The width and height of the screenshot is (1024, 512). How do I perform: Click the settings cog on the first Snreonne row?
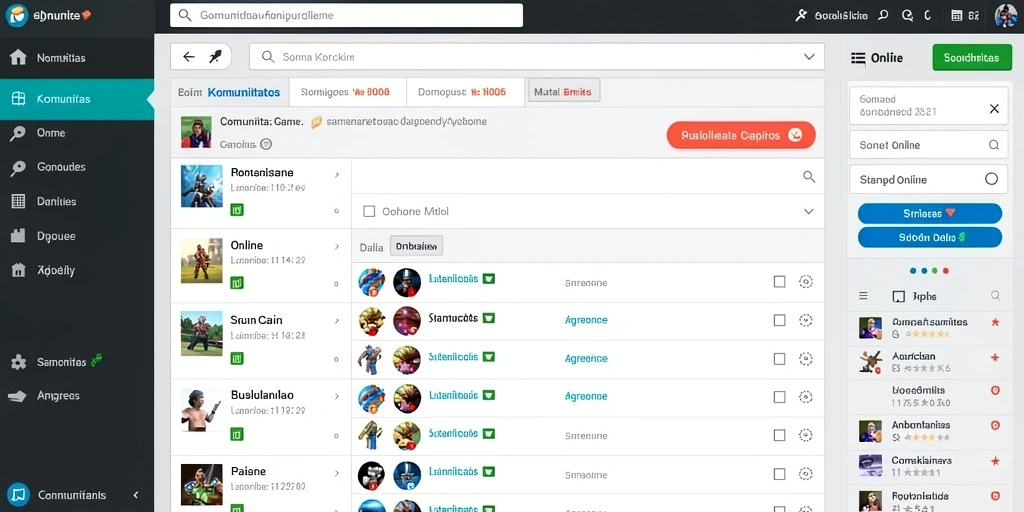(806, 281)
